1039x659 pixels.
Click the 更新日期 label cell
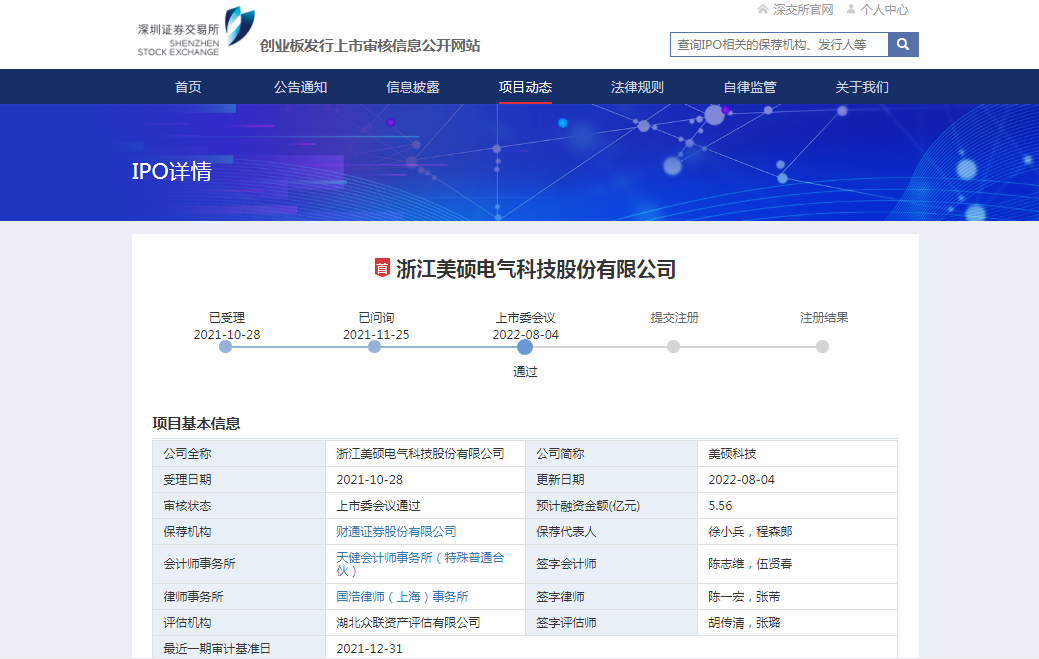click(x=612, y=480)
